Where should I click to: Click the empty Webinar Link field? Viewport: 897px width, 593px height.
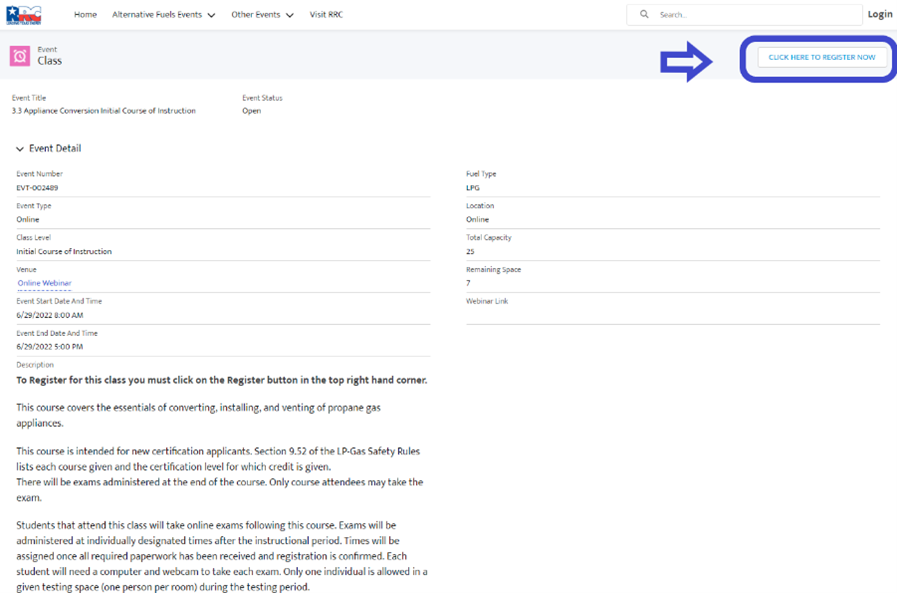pyautogui.click(x=672, y=315)
